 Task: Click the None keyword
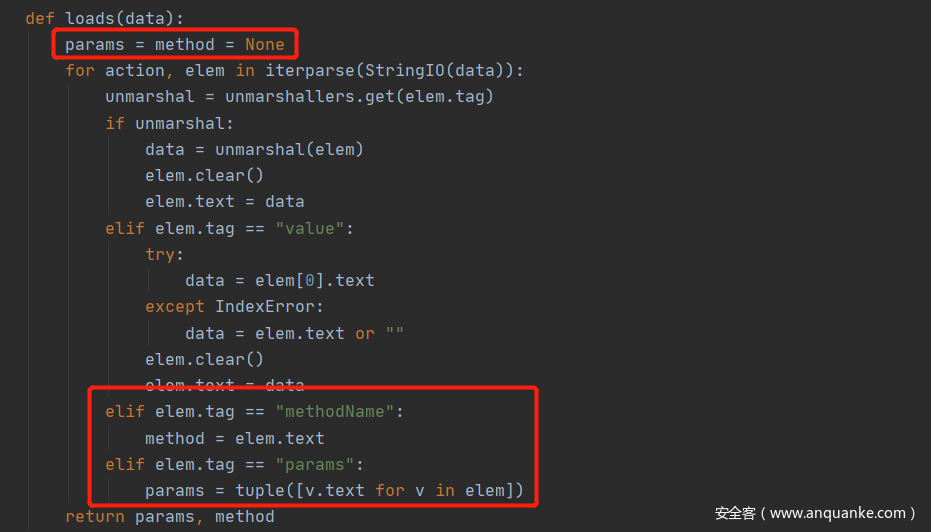click(265, 45)
